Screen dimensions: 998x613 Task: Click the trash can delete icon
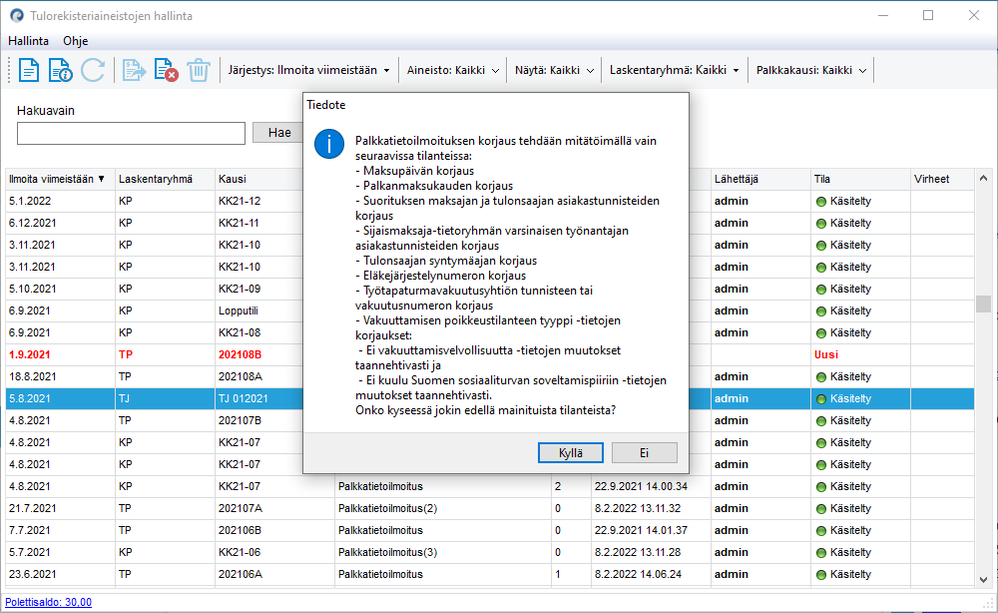coord(198,70)
